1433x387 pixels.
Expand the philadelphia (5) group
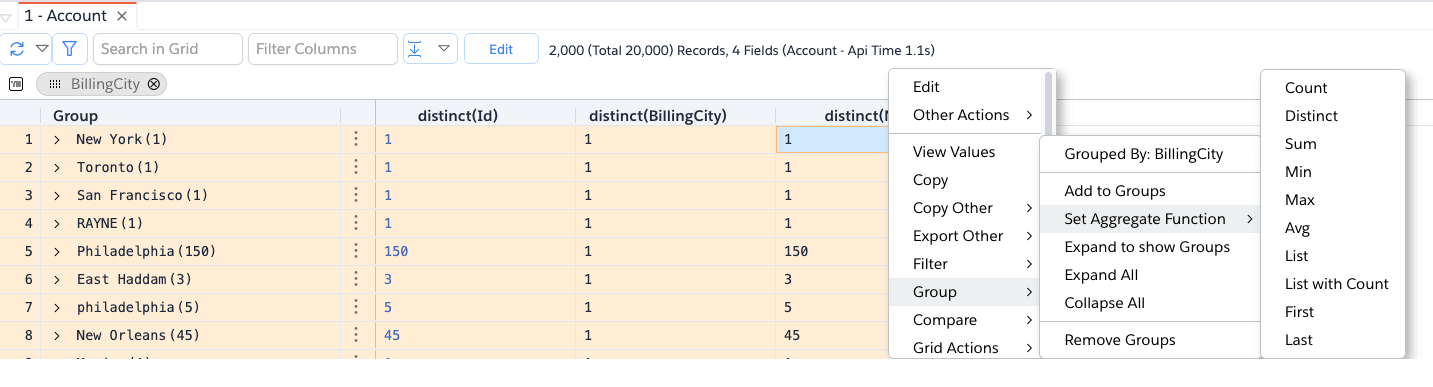57,308
